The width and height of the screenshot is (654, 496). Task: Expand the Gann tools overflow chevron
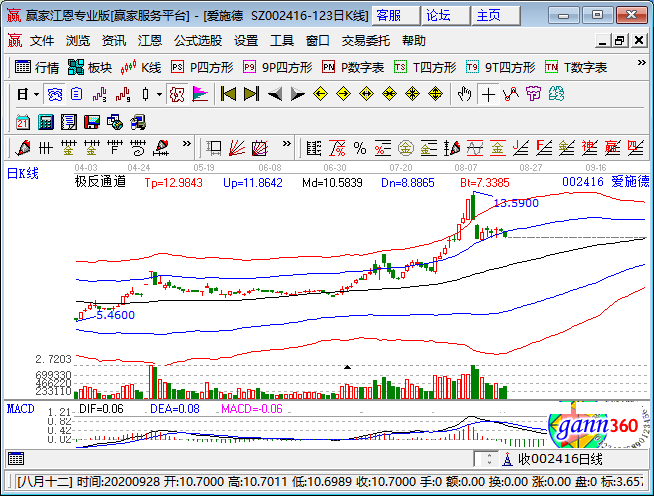287,144
